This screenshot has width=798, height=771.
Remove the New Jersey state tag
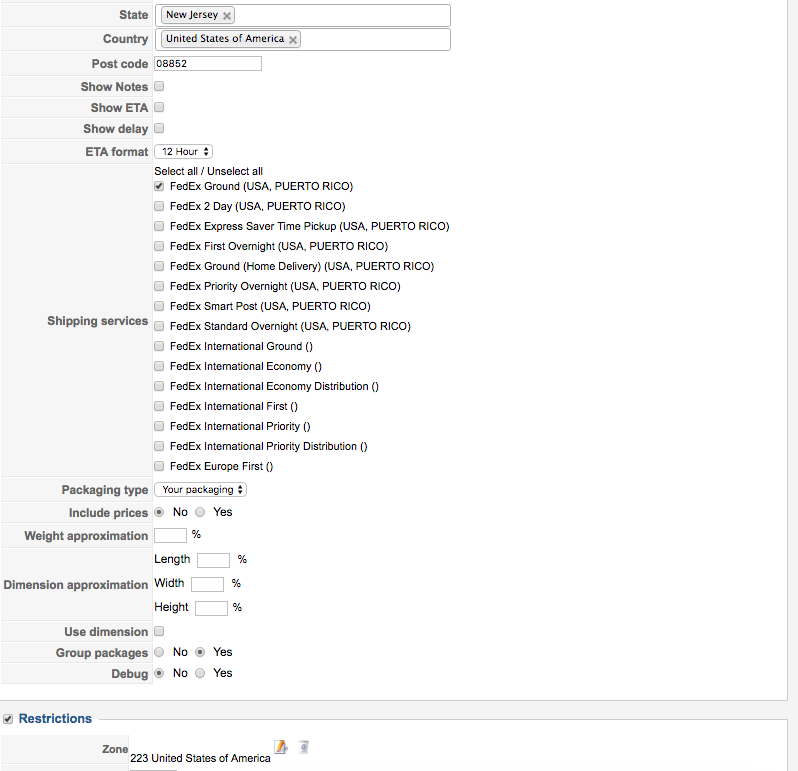coord(228,16)
